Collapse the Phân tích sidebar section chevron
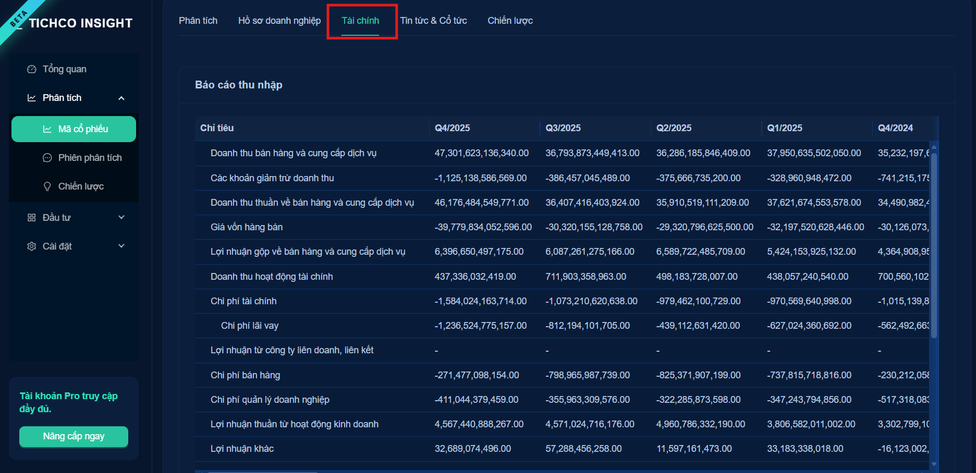 coord(121,98)
